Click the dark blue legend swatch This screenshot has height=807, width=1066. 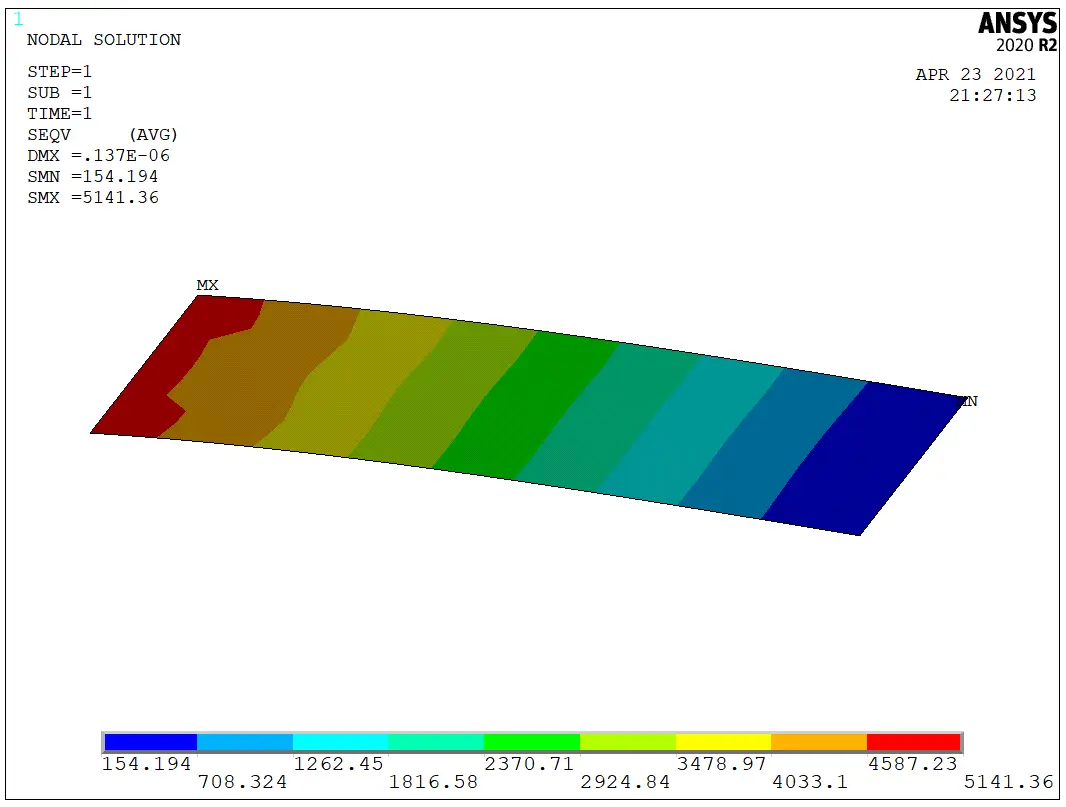tap(151, 742)
